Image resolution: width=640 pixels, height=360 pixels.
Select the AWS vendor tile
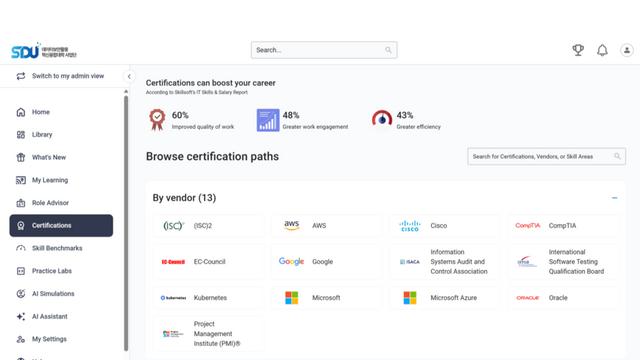pos(326,225)
